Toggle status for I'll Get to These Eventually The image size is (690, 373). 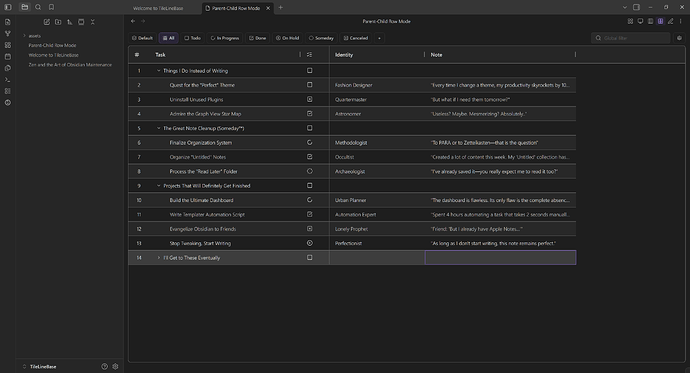click(310, 257)
